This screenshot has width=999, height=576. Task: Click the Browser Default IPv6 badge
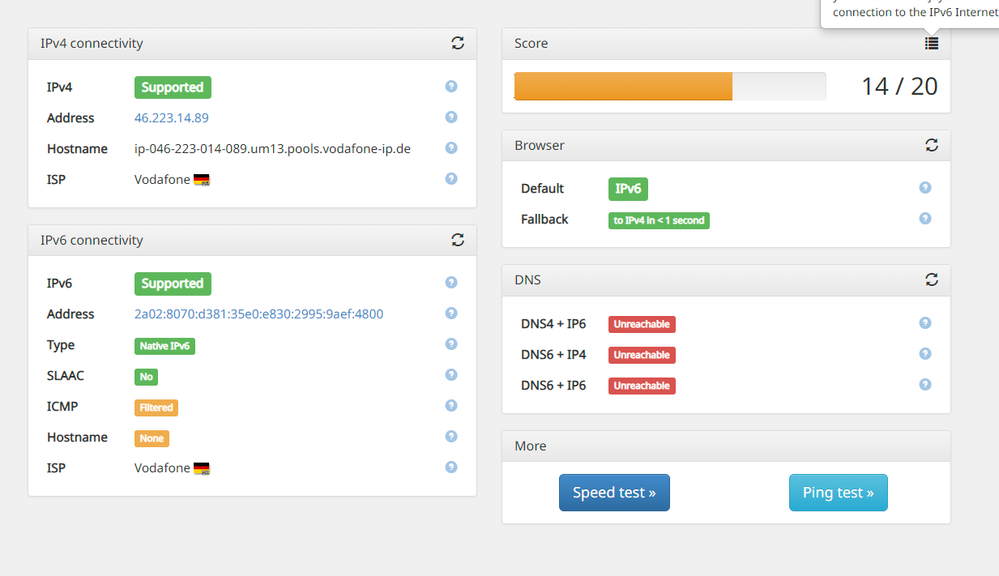tap(628, 188)
